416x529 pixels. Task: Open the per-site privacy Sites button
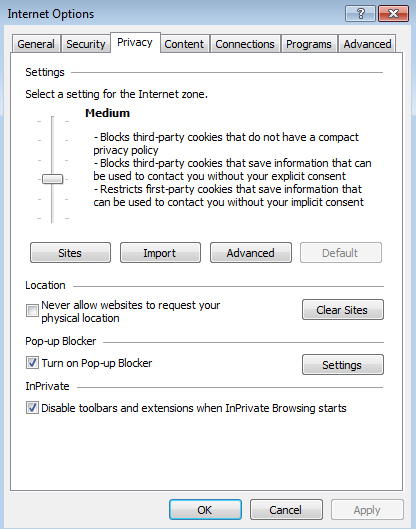click(x=70, y=253)
